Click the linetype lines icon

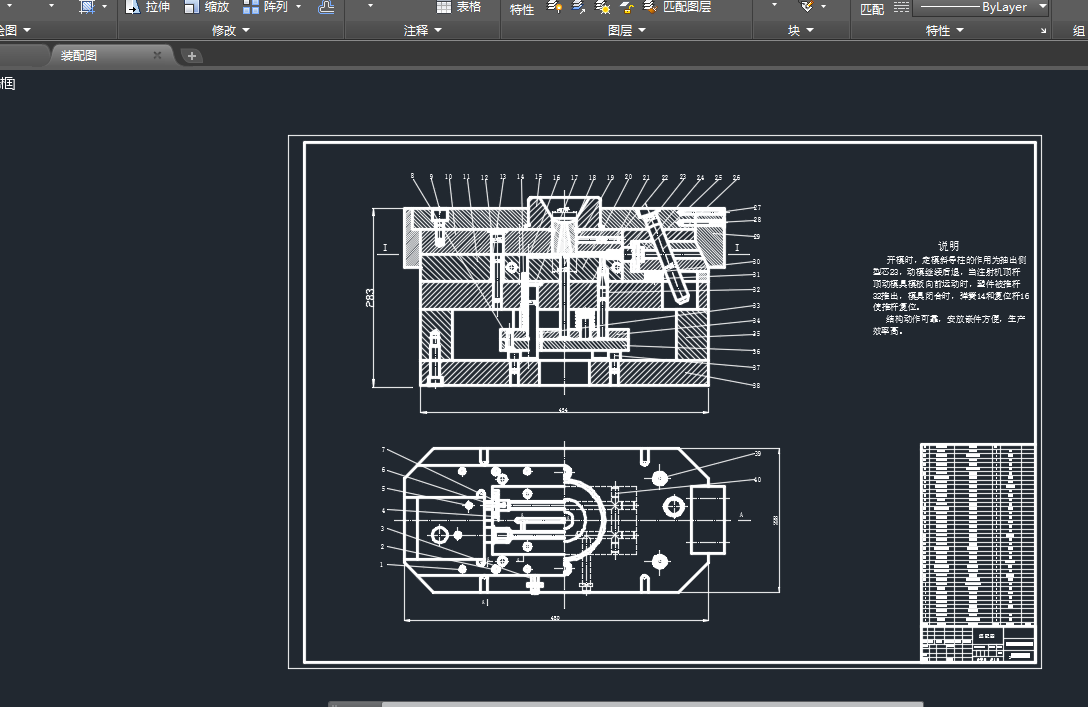tap(901, 8)
